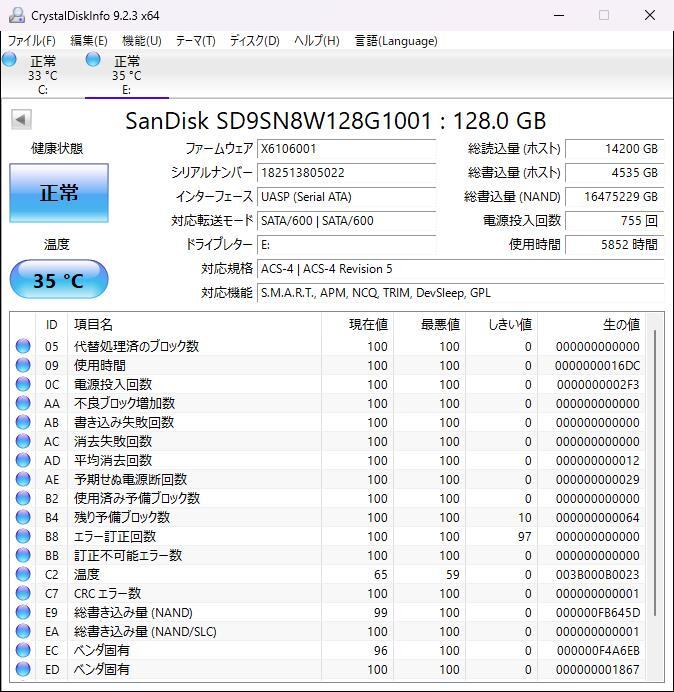Click the status orb for attribute C2 温度

23,574
